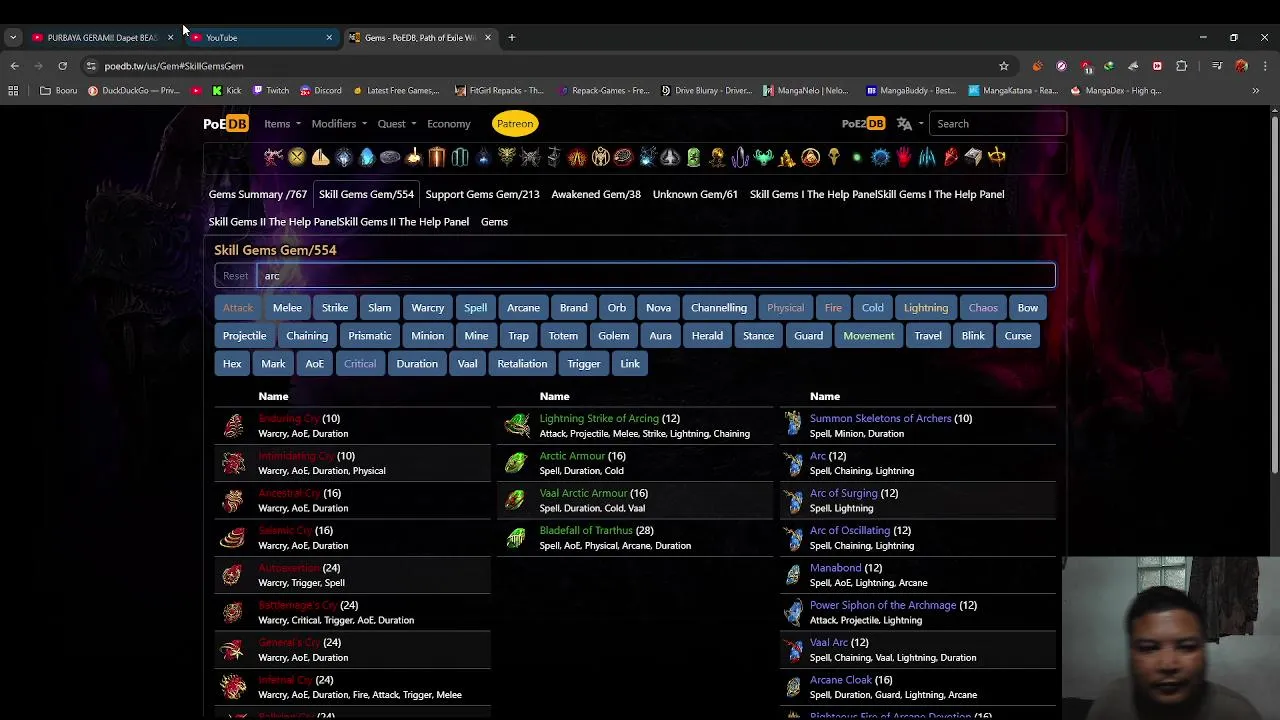Toggle the Warcry tag filter
Image resolution: width=1280 pixels, height=720 pixels.
pyautogui.click(x=427, y=308)
